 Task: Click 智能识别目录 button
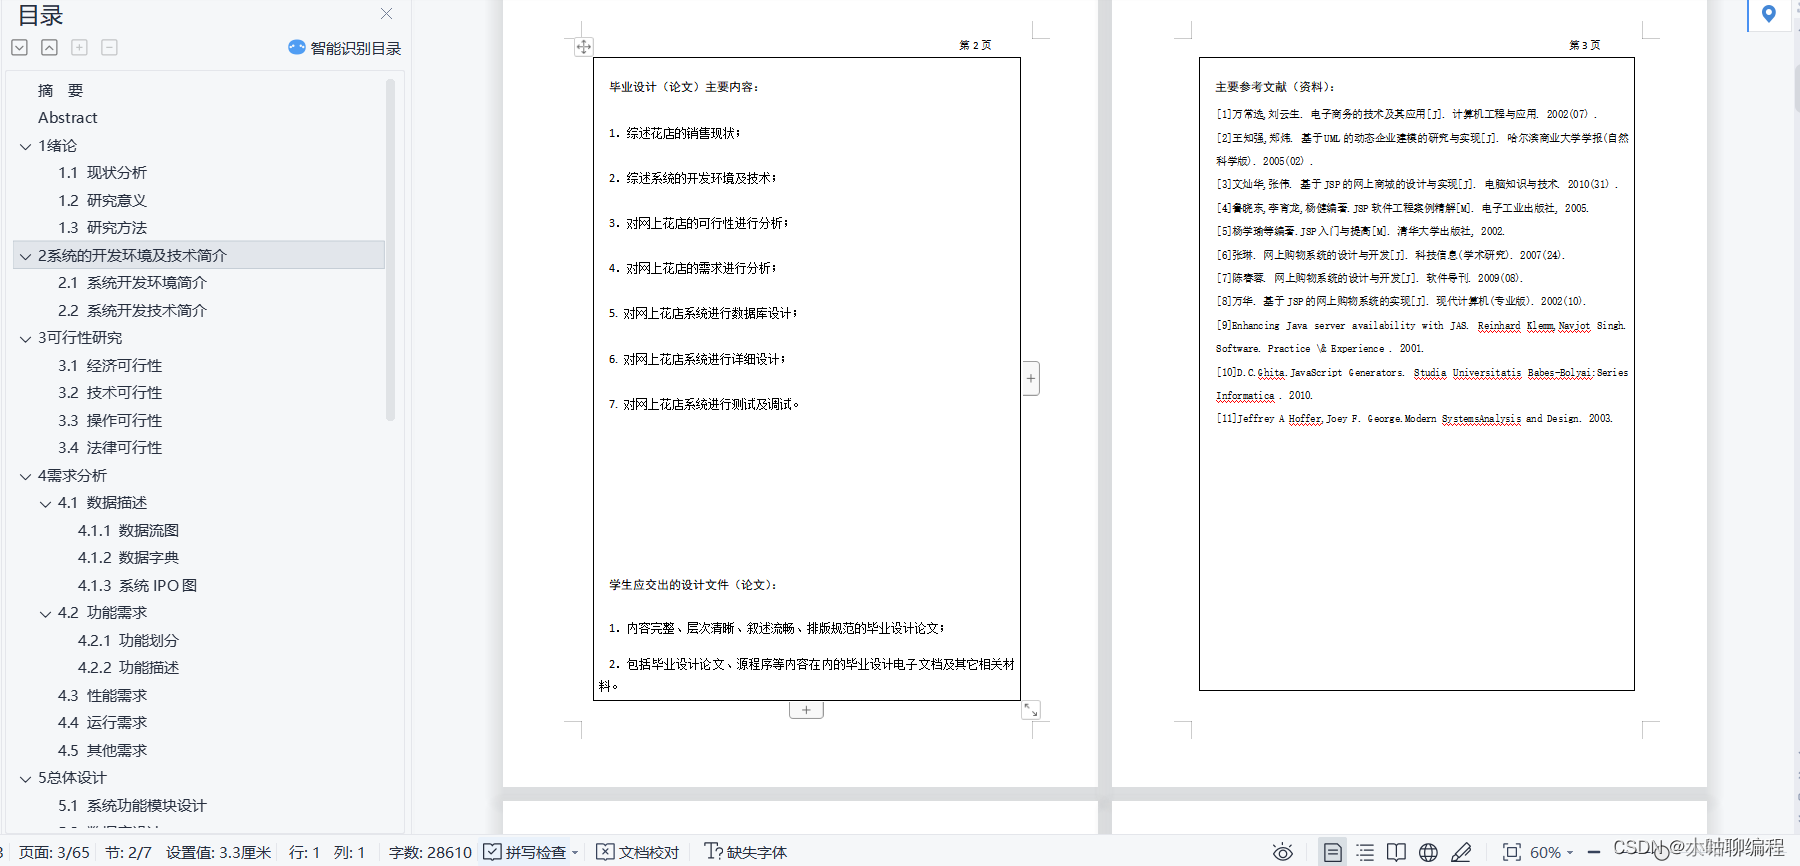[x=344, y=48]
